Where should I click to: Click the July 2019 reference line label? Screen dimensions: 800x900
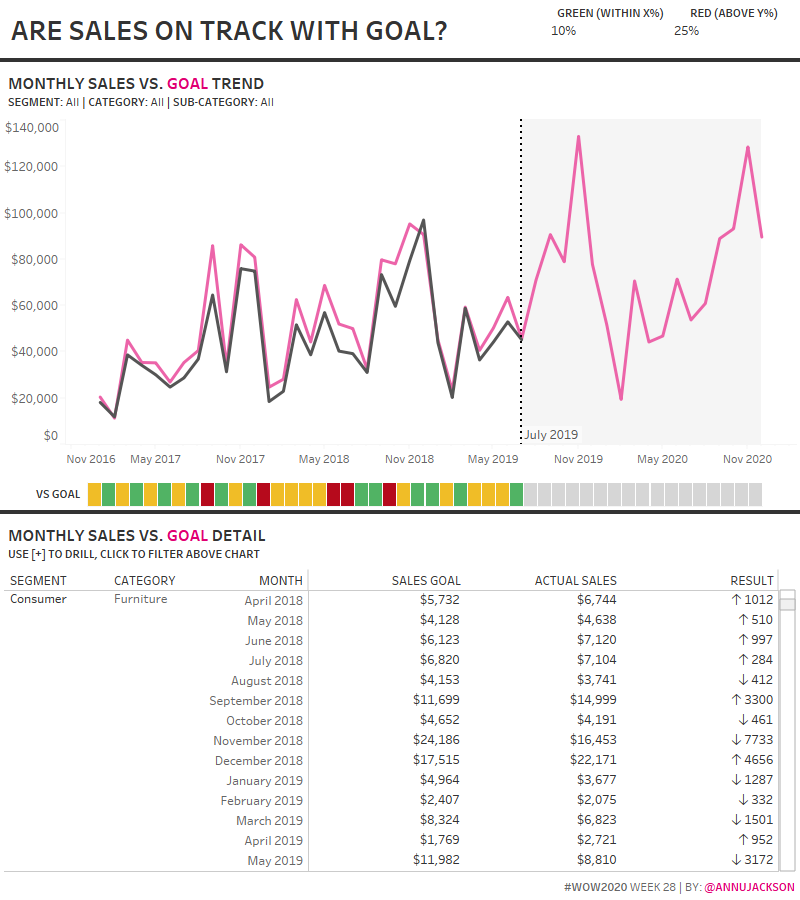click(x=551, y=435)
